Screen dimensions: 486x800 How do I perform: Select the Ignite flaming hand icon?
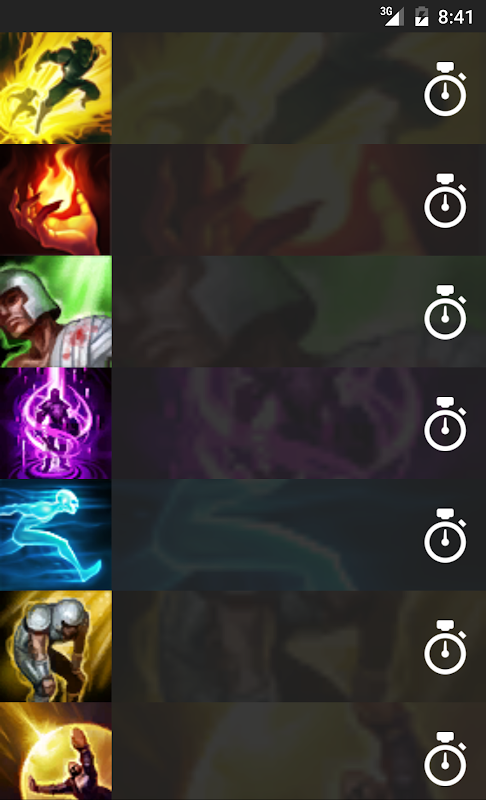pyautogui.click(x=56, y=199)
